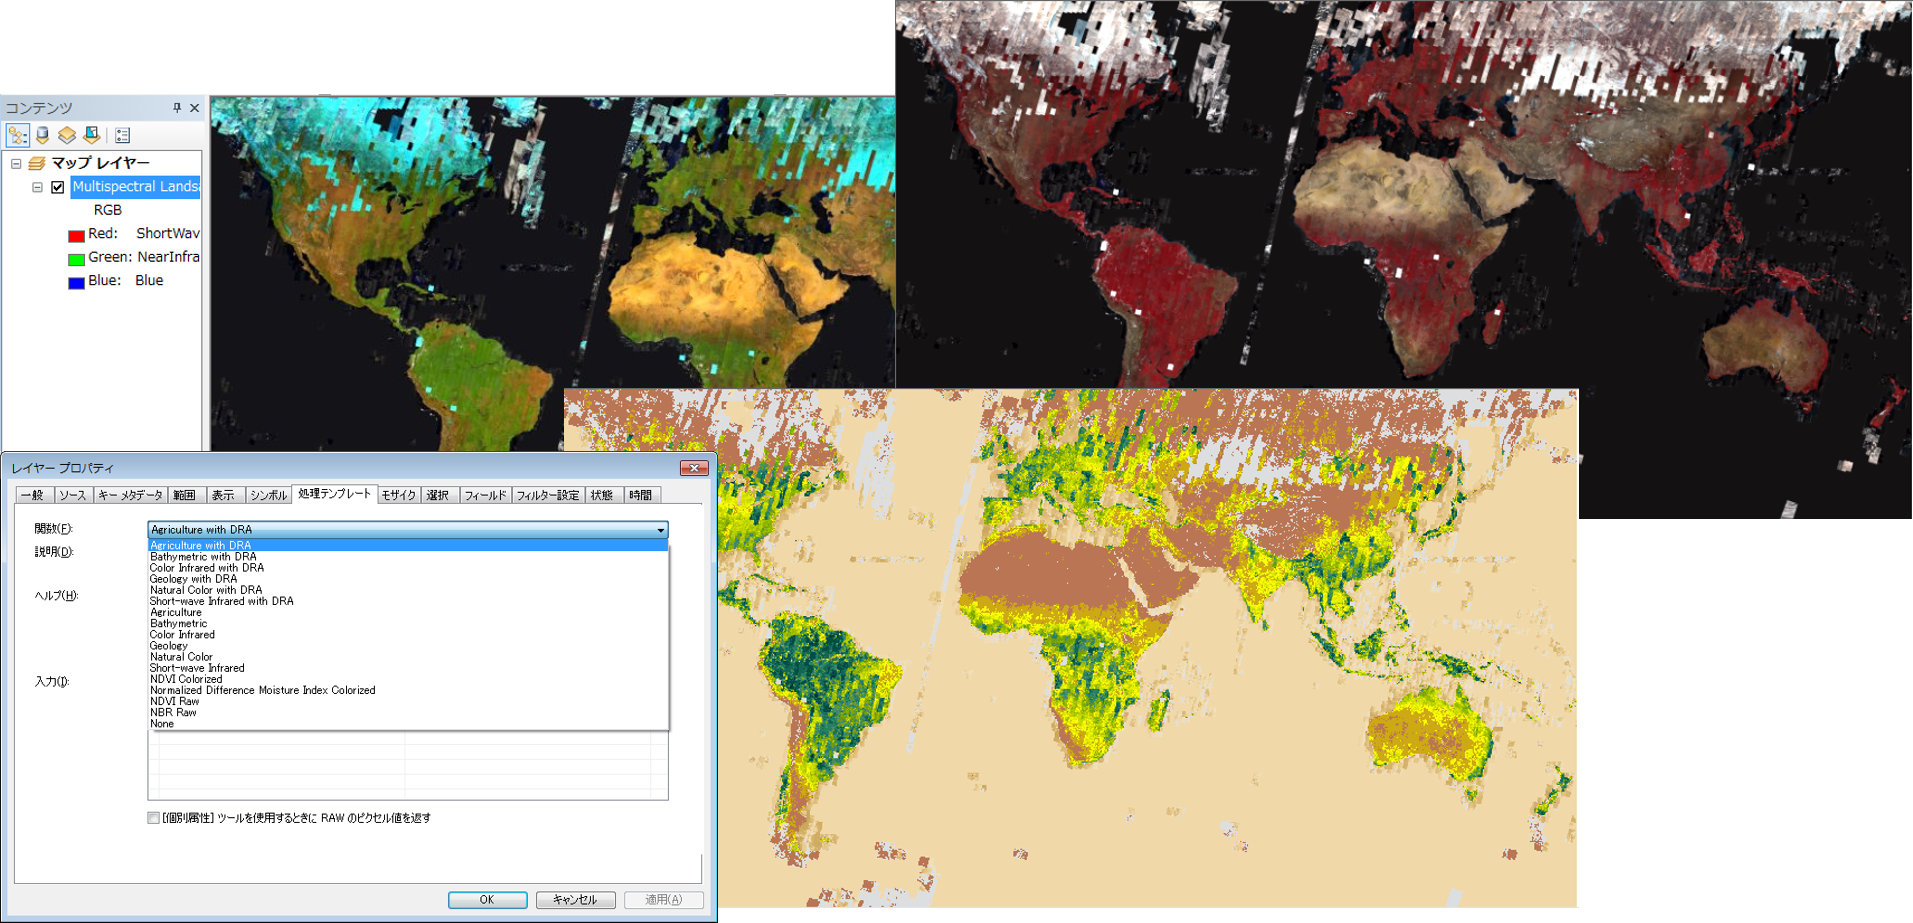The height and width of the screenshot is (923, 1913).
Task: Switch to List By Visibility view
Action: tap(67, 135)
